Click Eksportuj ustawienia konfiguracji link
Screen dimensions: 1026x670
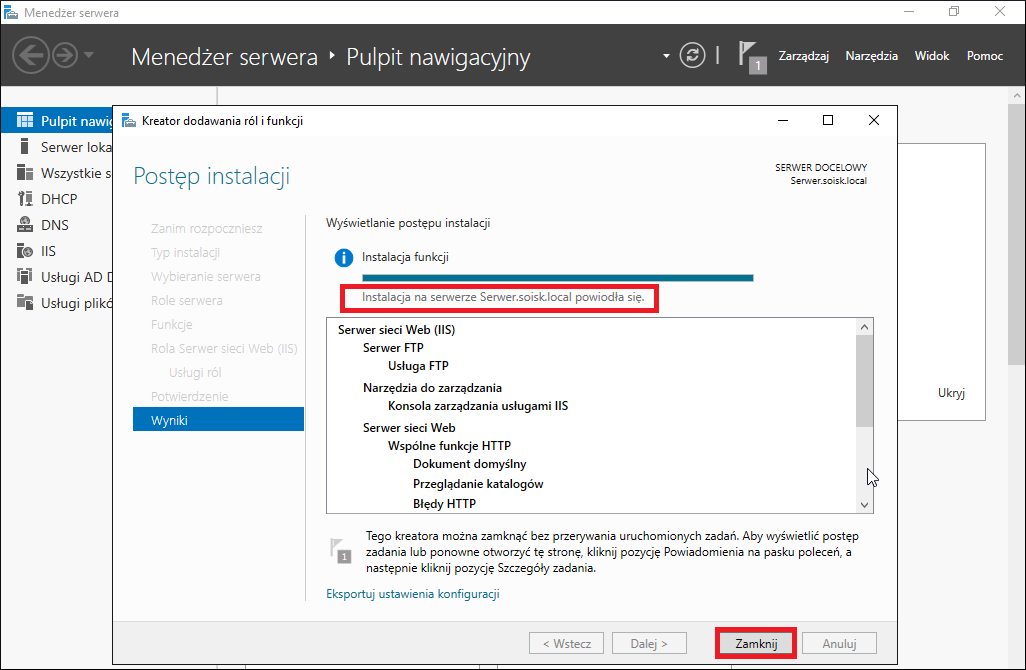(x=413, y=593)
